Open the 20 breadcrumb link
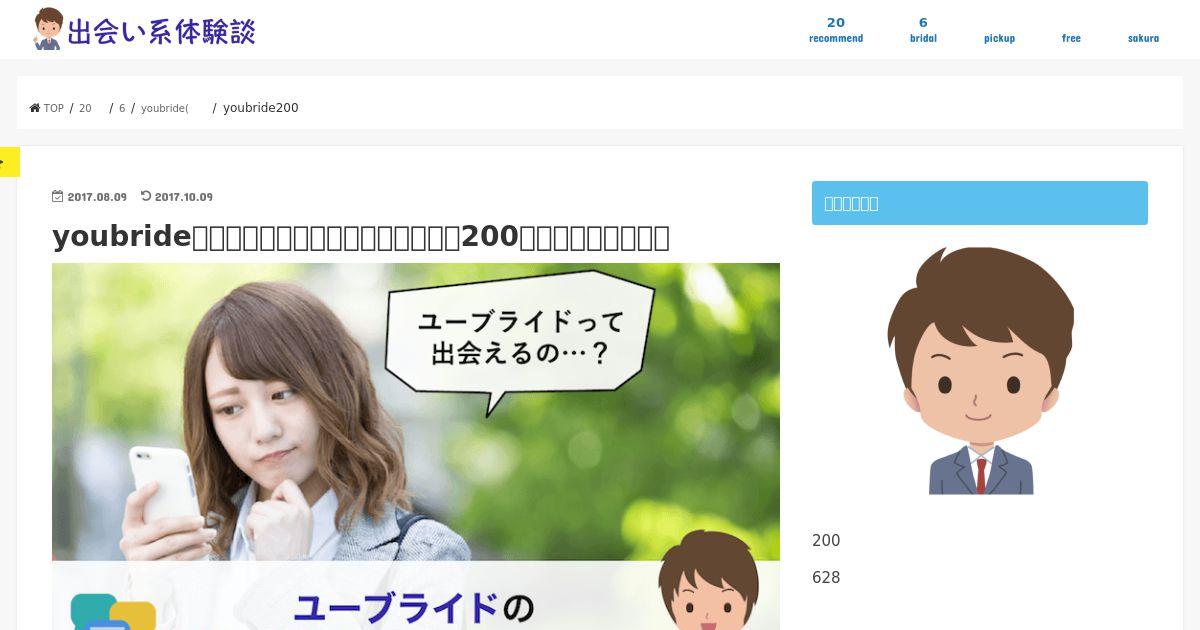 coord(85,108)
